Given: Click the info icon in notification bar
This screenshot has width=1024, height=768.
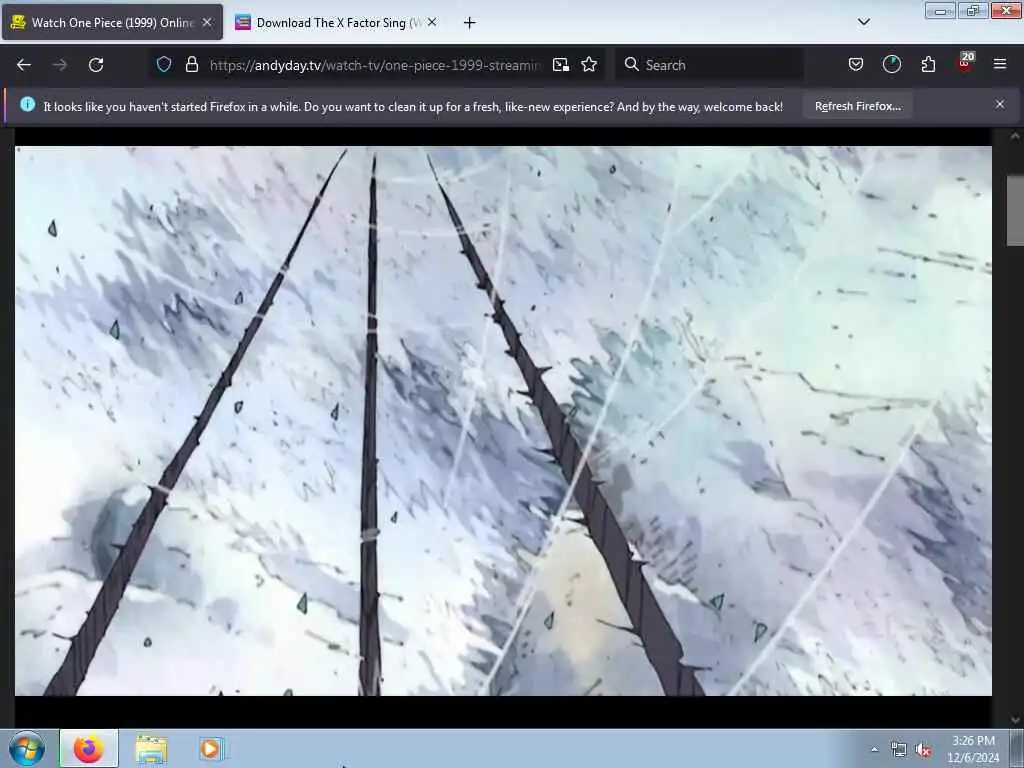Looking at the screenshot, I should (27, 104).
